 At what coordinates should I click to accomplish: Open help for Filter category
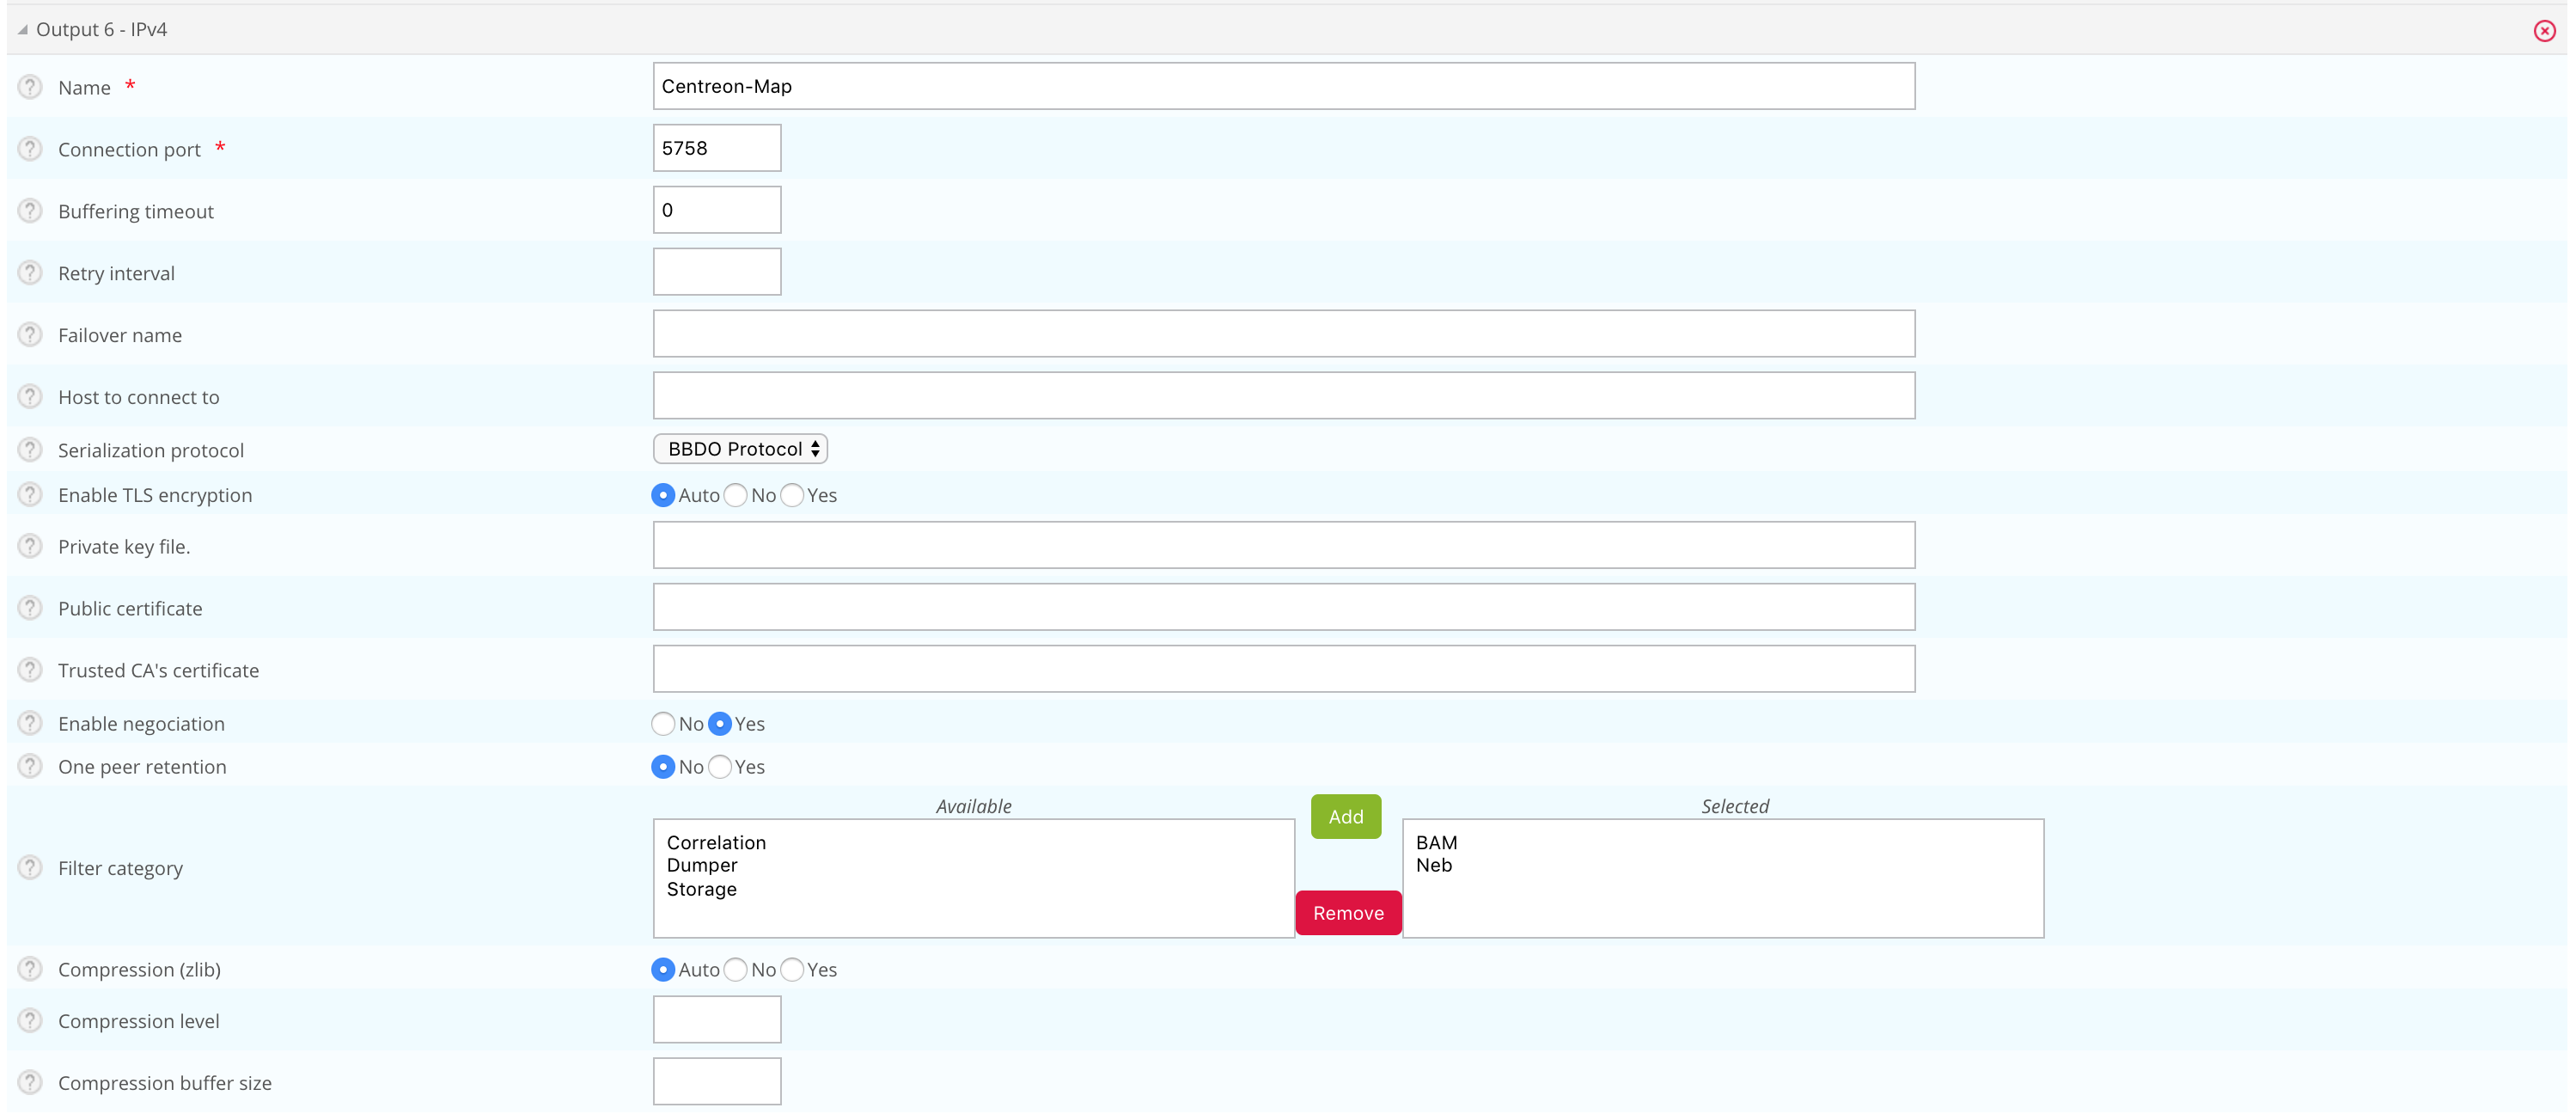30,867
